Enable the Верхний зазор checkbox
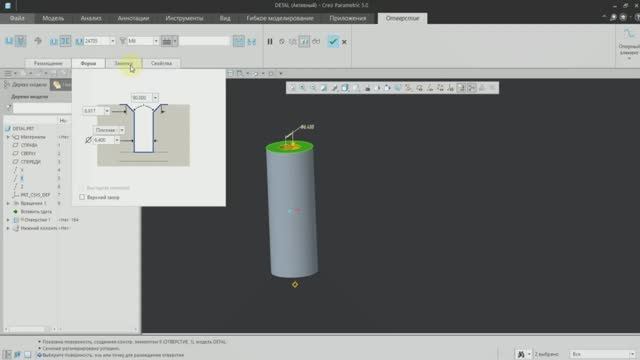Screen dimensions: 640x360 (x=82, y=197)
